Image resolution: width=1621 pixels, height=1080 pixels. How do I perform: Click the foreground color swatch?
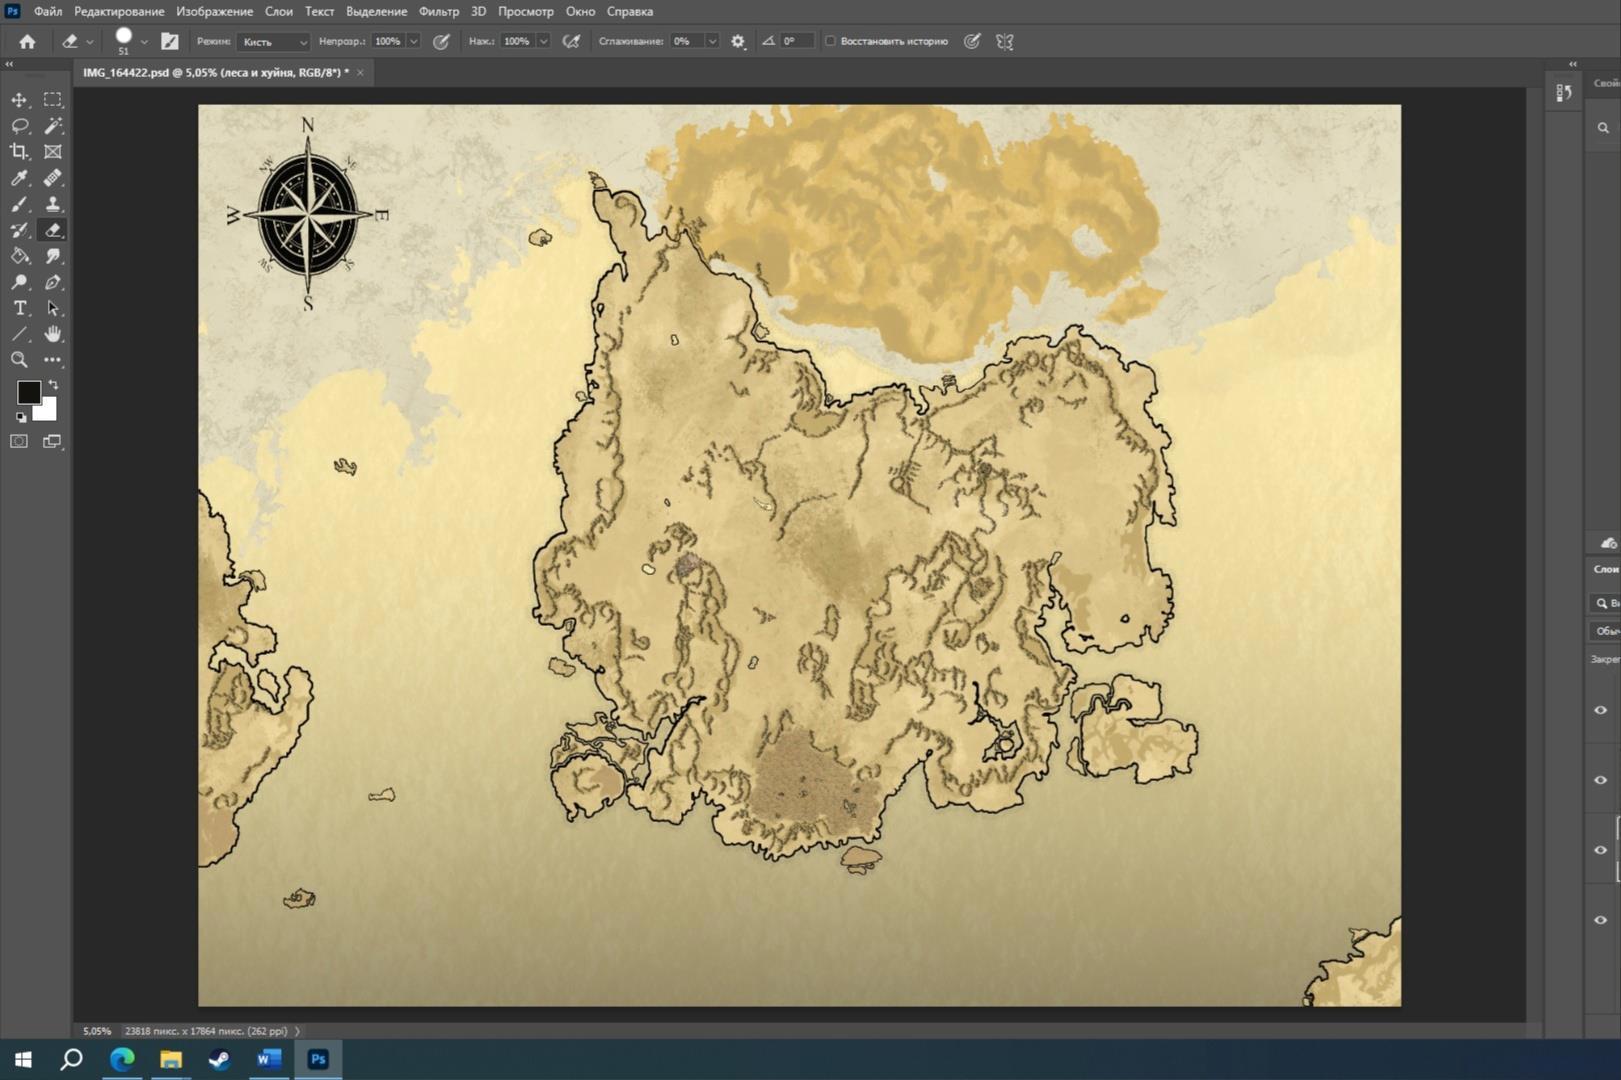tap(28, 392)
